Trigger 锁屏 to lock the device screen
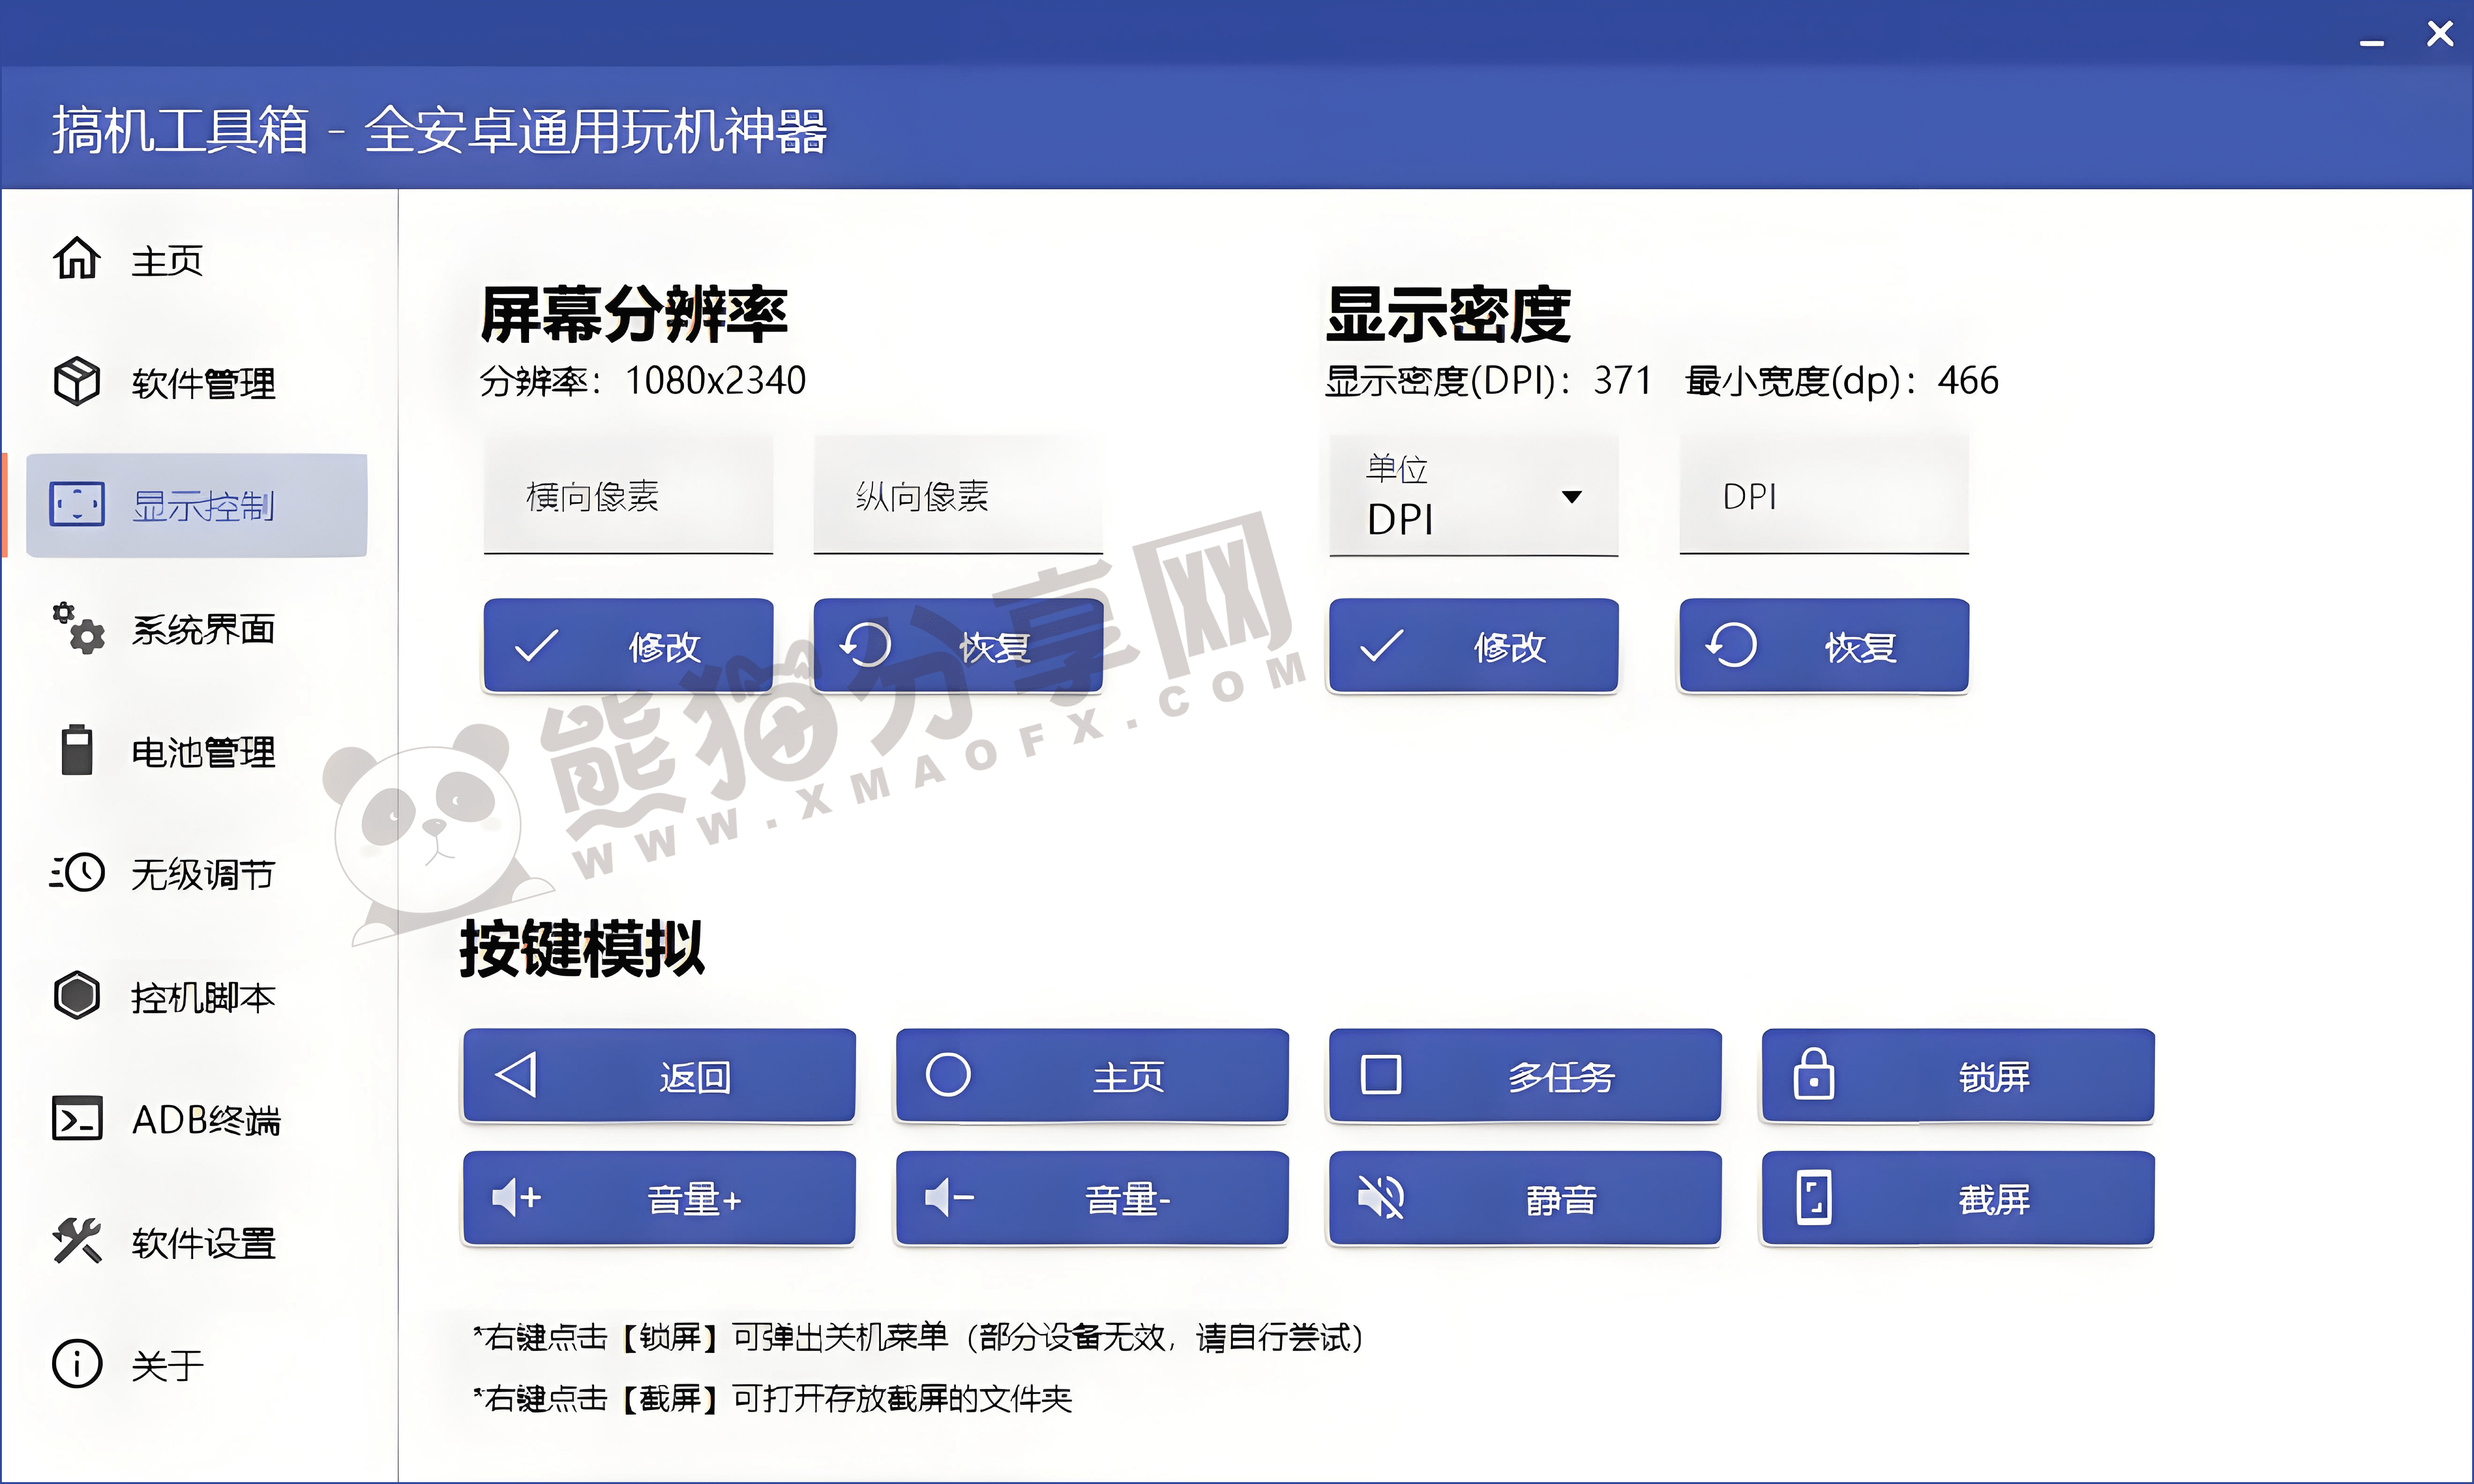The image size is (2474, 1484). (1957, 1076)
